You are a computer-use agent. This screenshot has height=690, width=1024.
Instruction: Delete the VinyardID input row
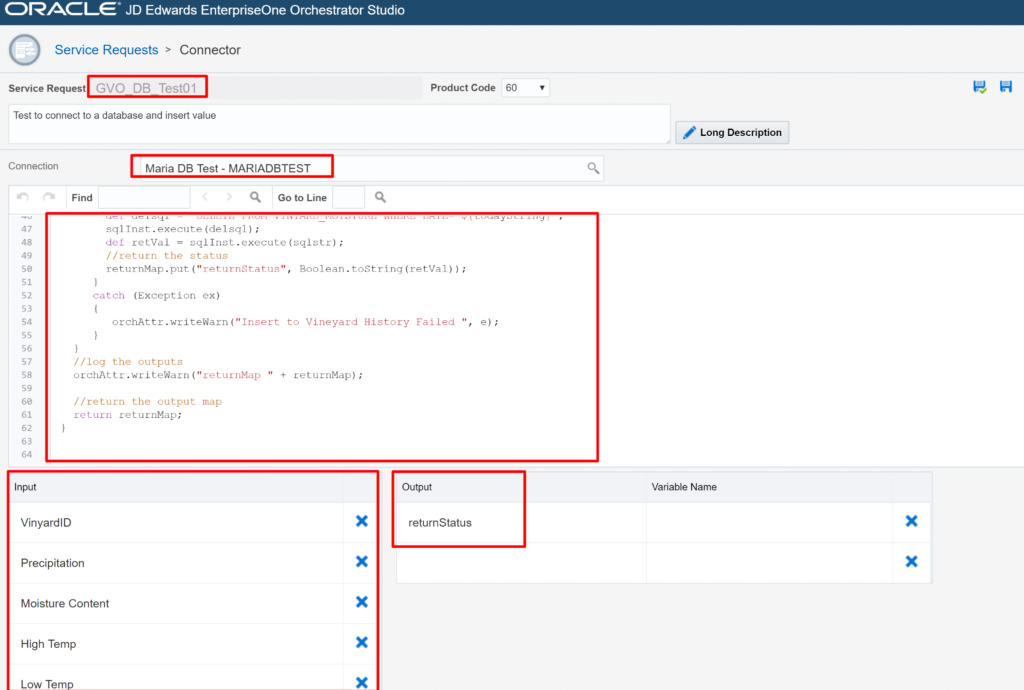(362, 521)
